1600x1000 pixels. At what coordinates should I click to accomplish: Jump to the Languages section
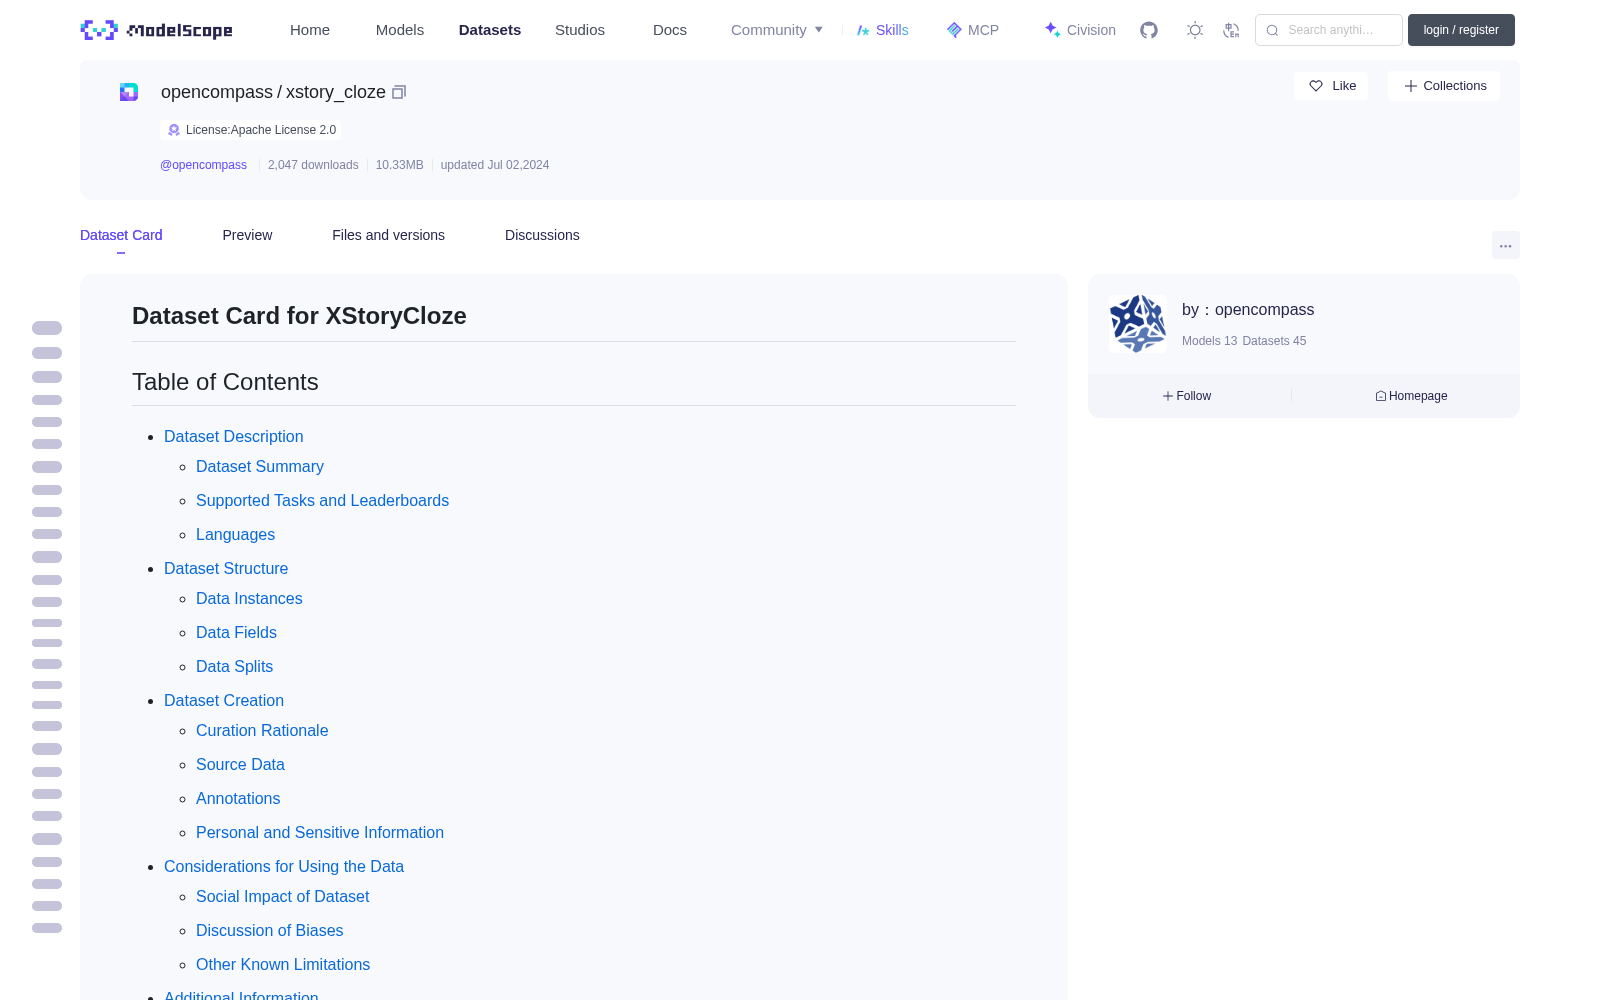pos(235,534)
